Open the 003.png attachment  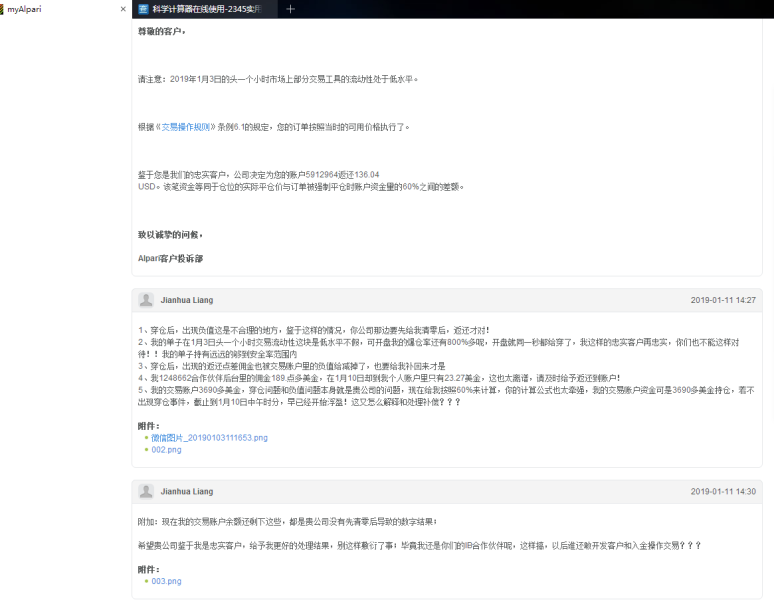[x=166, y=581]
